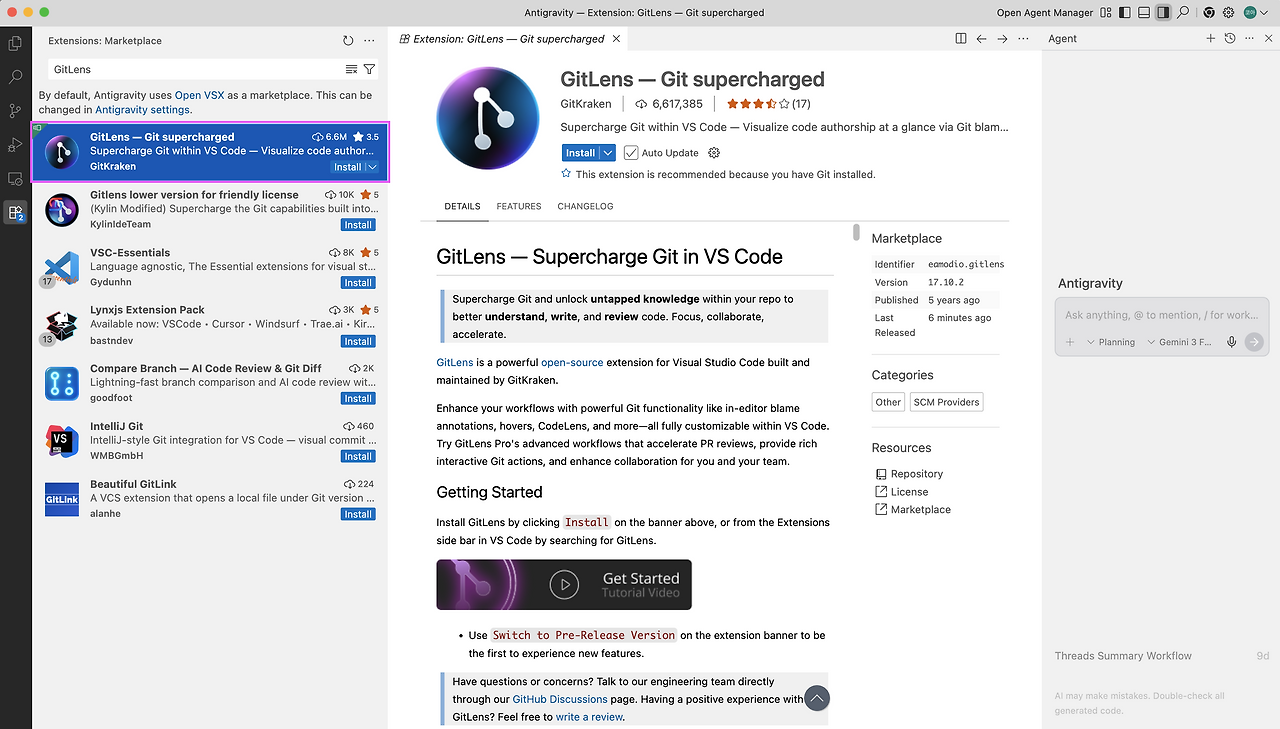
Task: Install the Lynxjs Extension Pack
Action: click(x=358, y=341)
